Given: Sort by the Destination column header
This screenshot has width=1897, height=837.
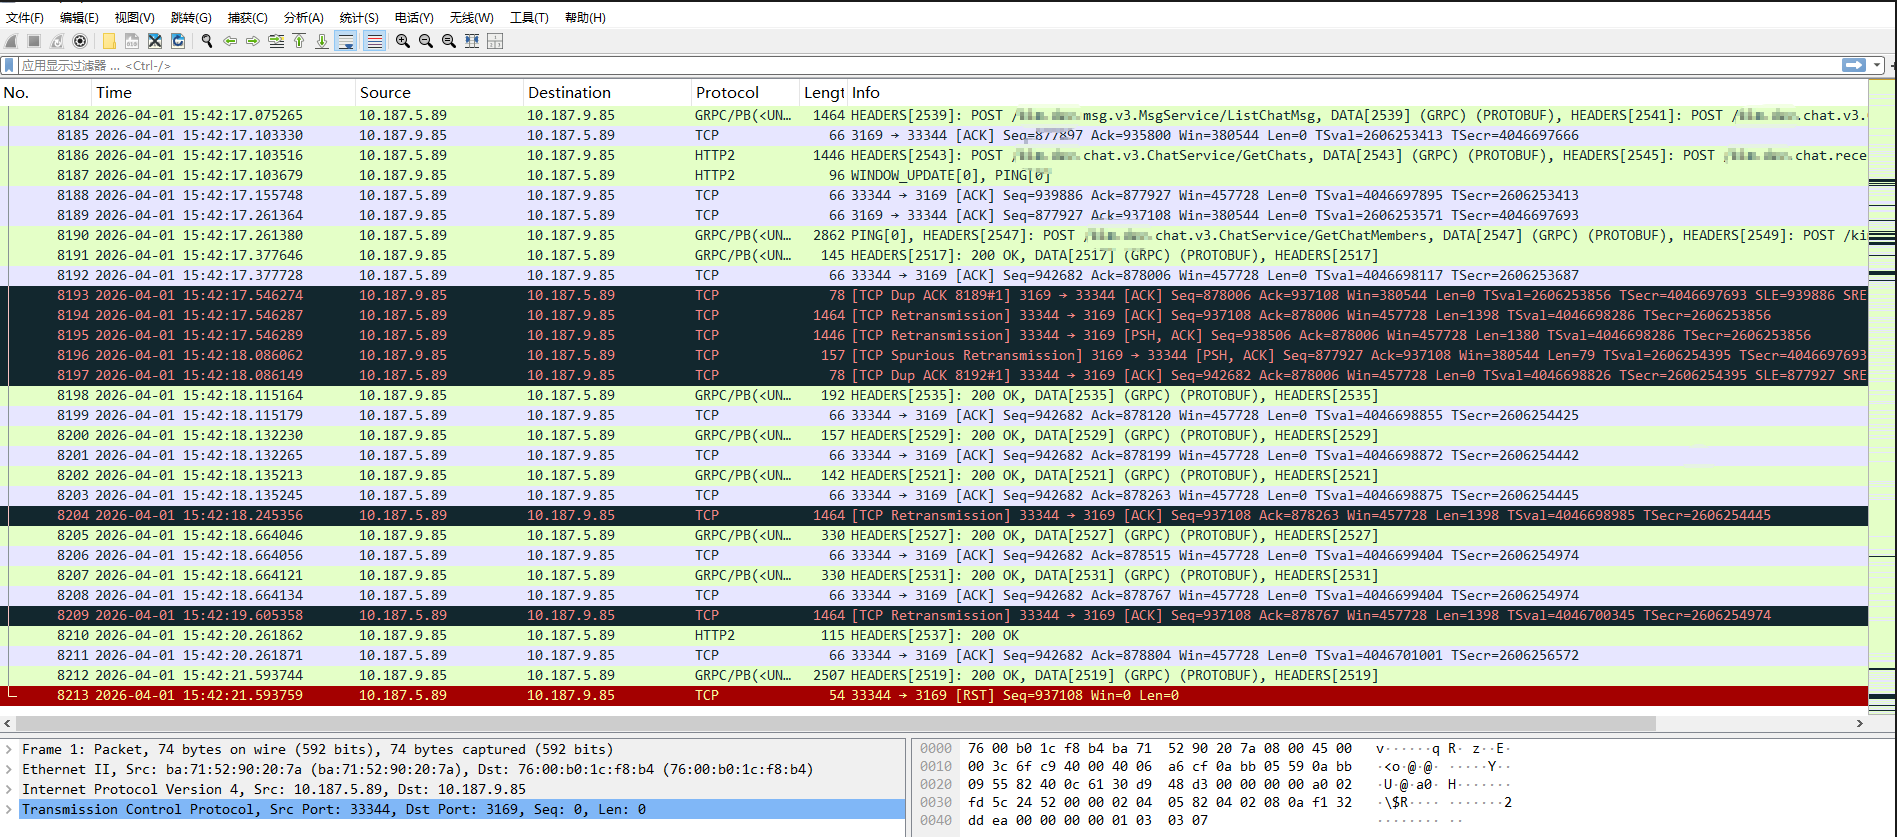Looking at the screenshot, I should (x=607, y=92).
